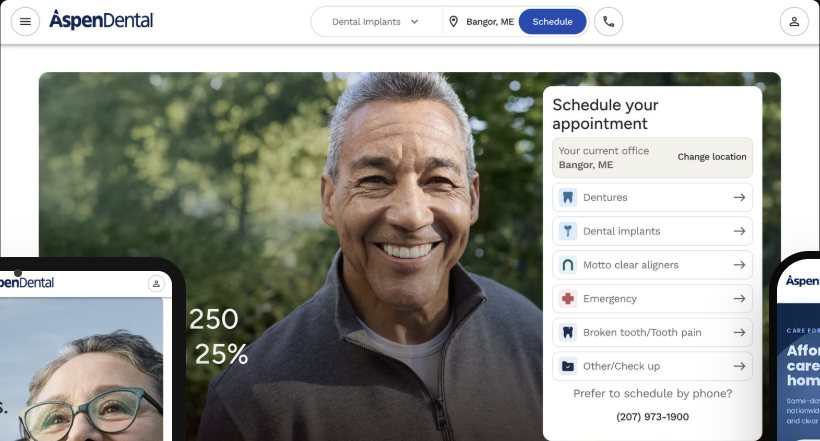The image size is (820, 441).
Task: Click the 250 text on hero image
Action: [x=213, y=319]
